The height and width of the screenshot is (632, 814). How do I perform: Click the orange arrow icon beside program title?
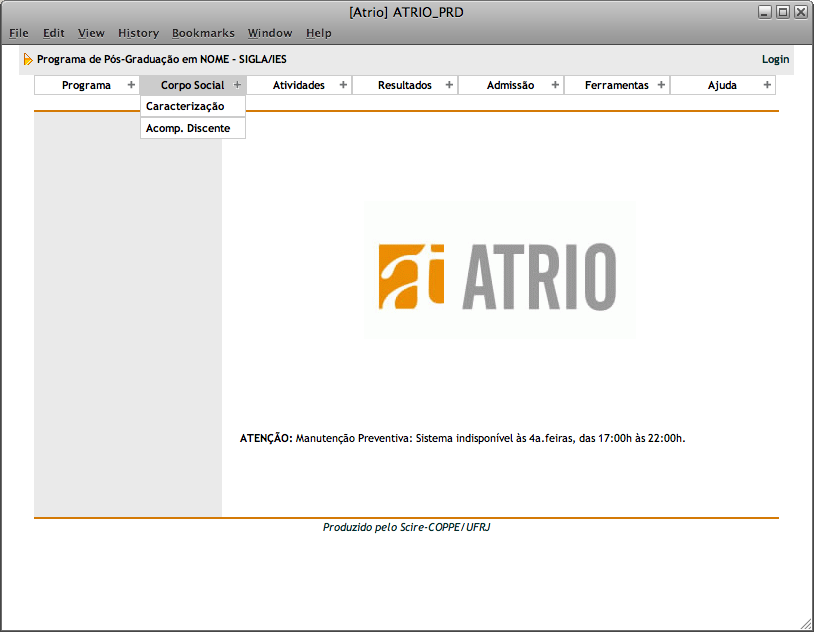[x=28, y=59]
